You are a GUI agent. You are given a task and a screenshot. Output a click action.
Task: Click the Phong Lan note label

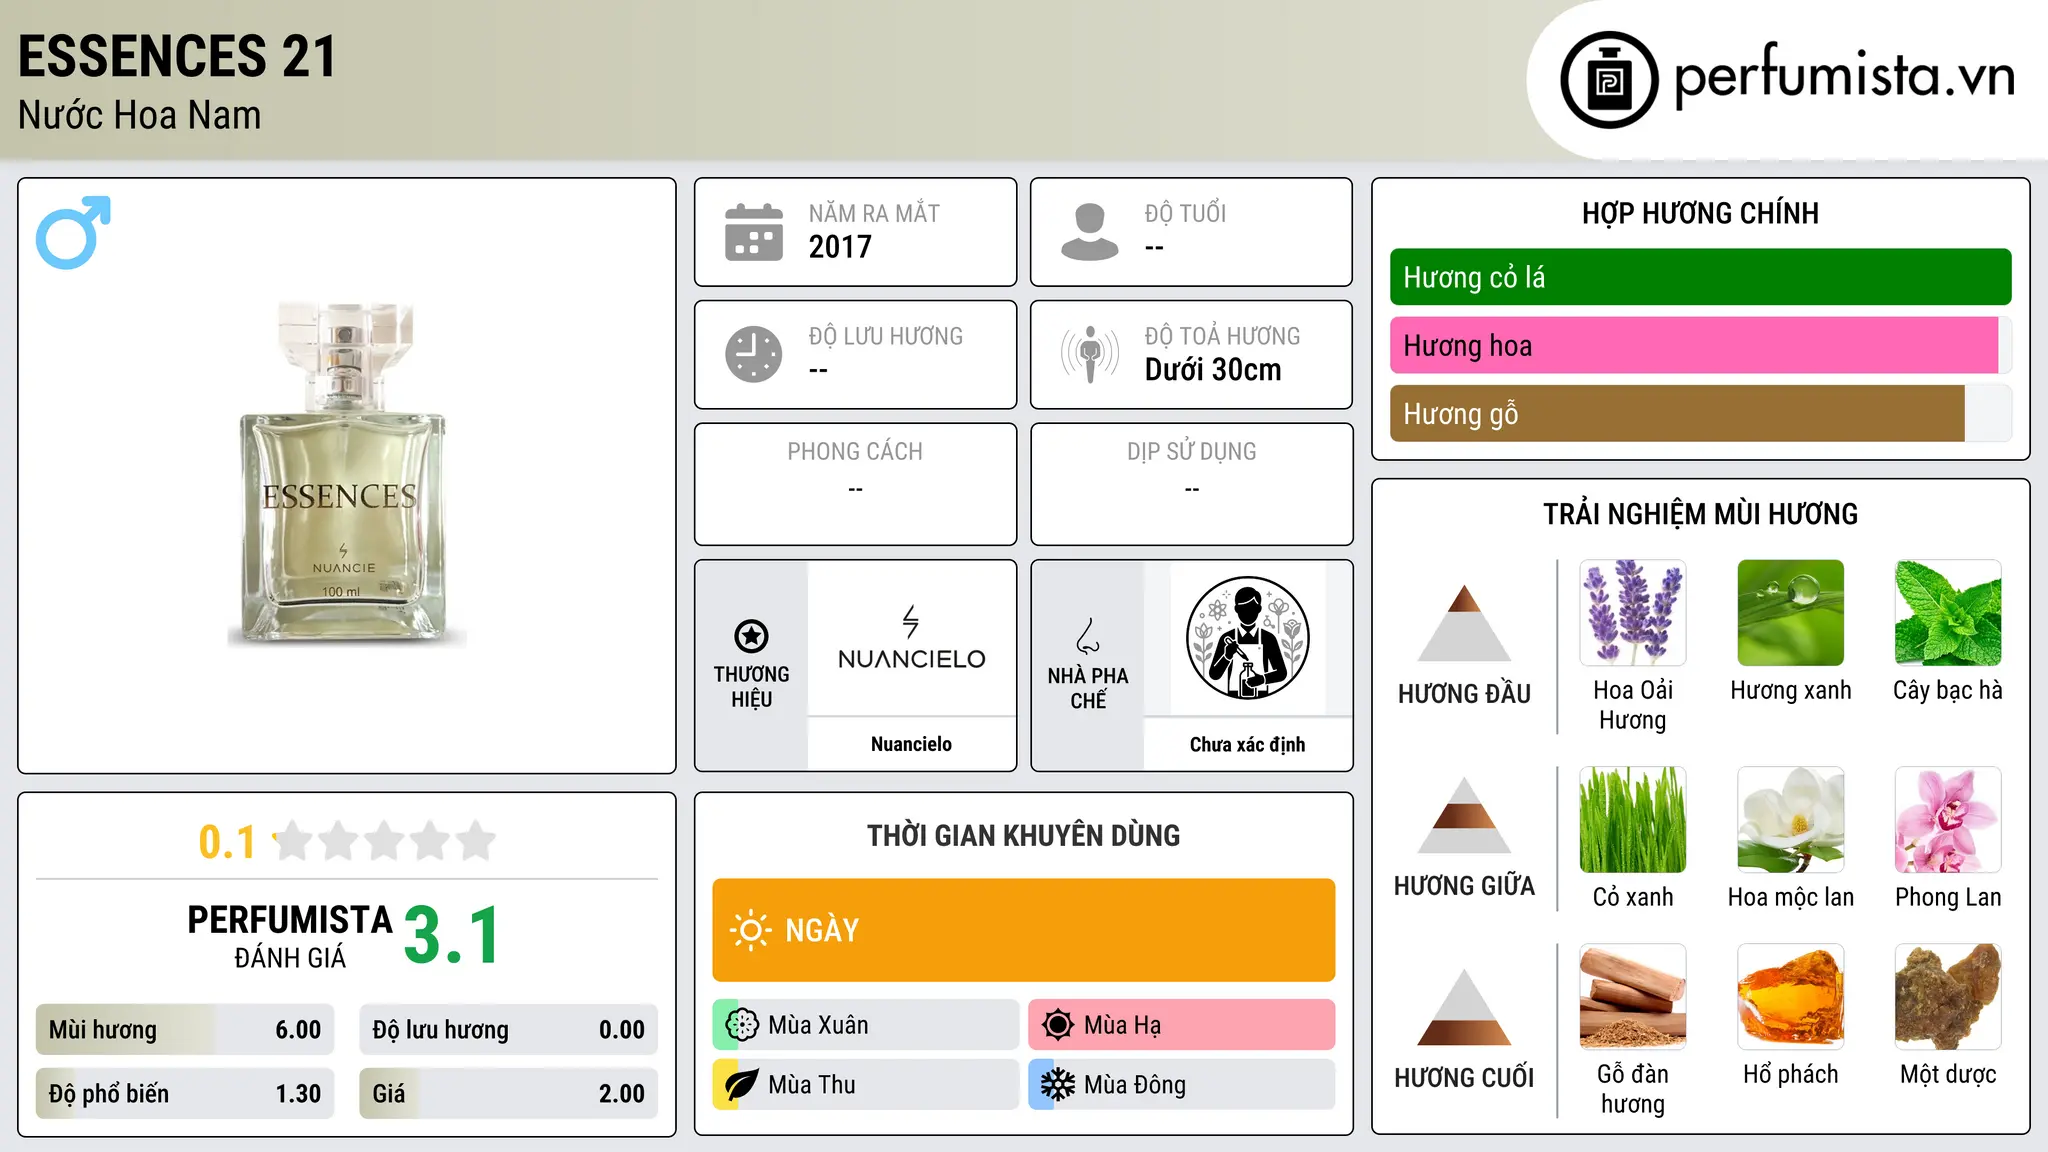tap(1948, 897)
